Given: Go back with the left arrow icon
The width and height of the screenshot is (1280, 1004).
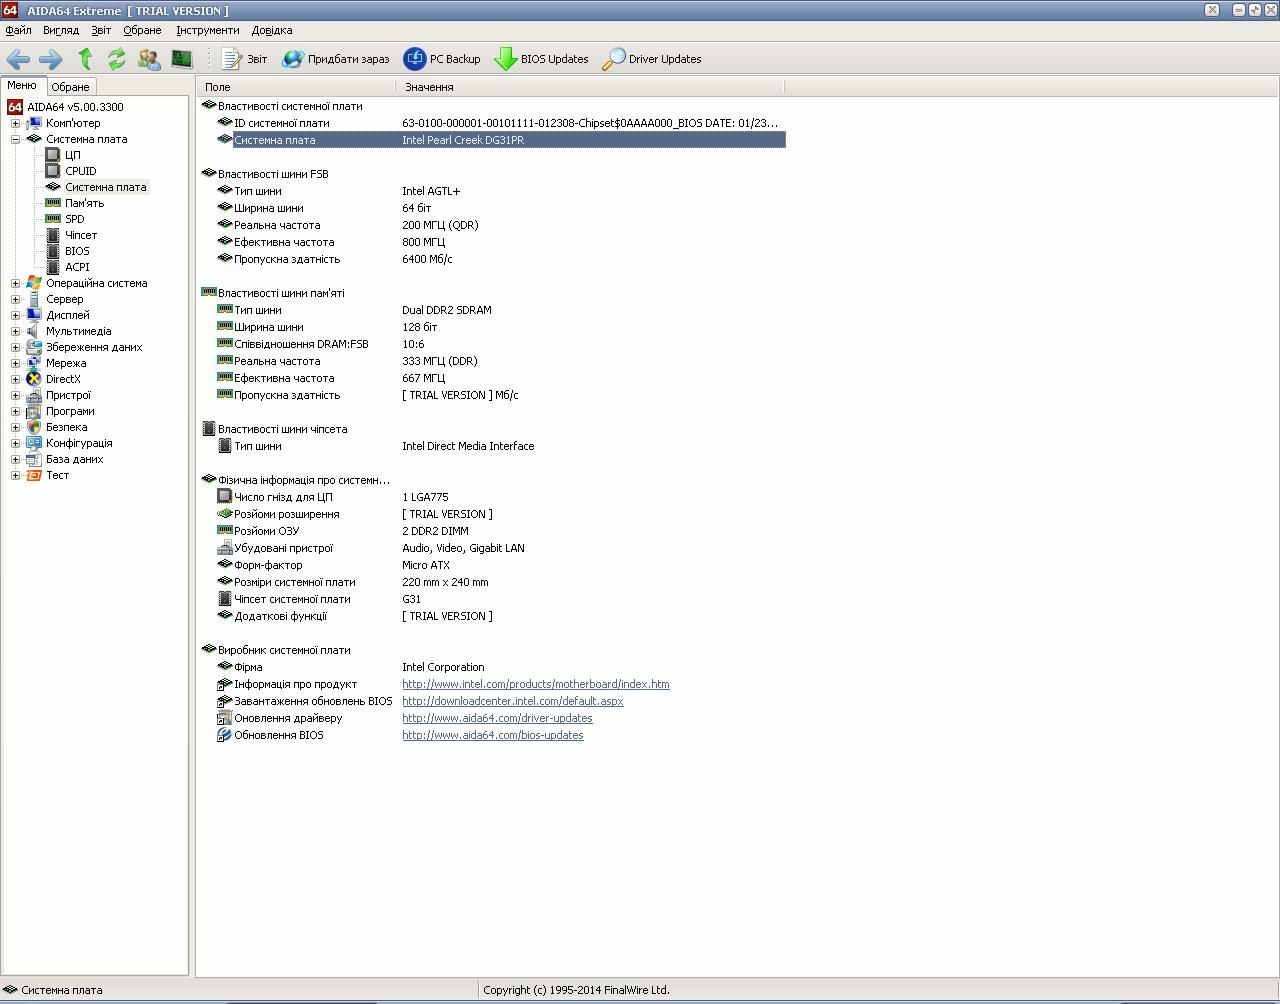Looking at the screenshot, I should (x=18, y=59).
